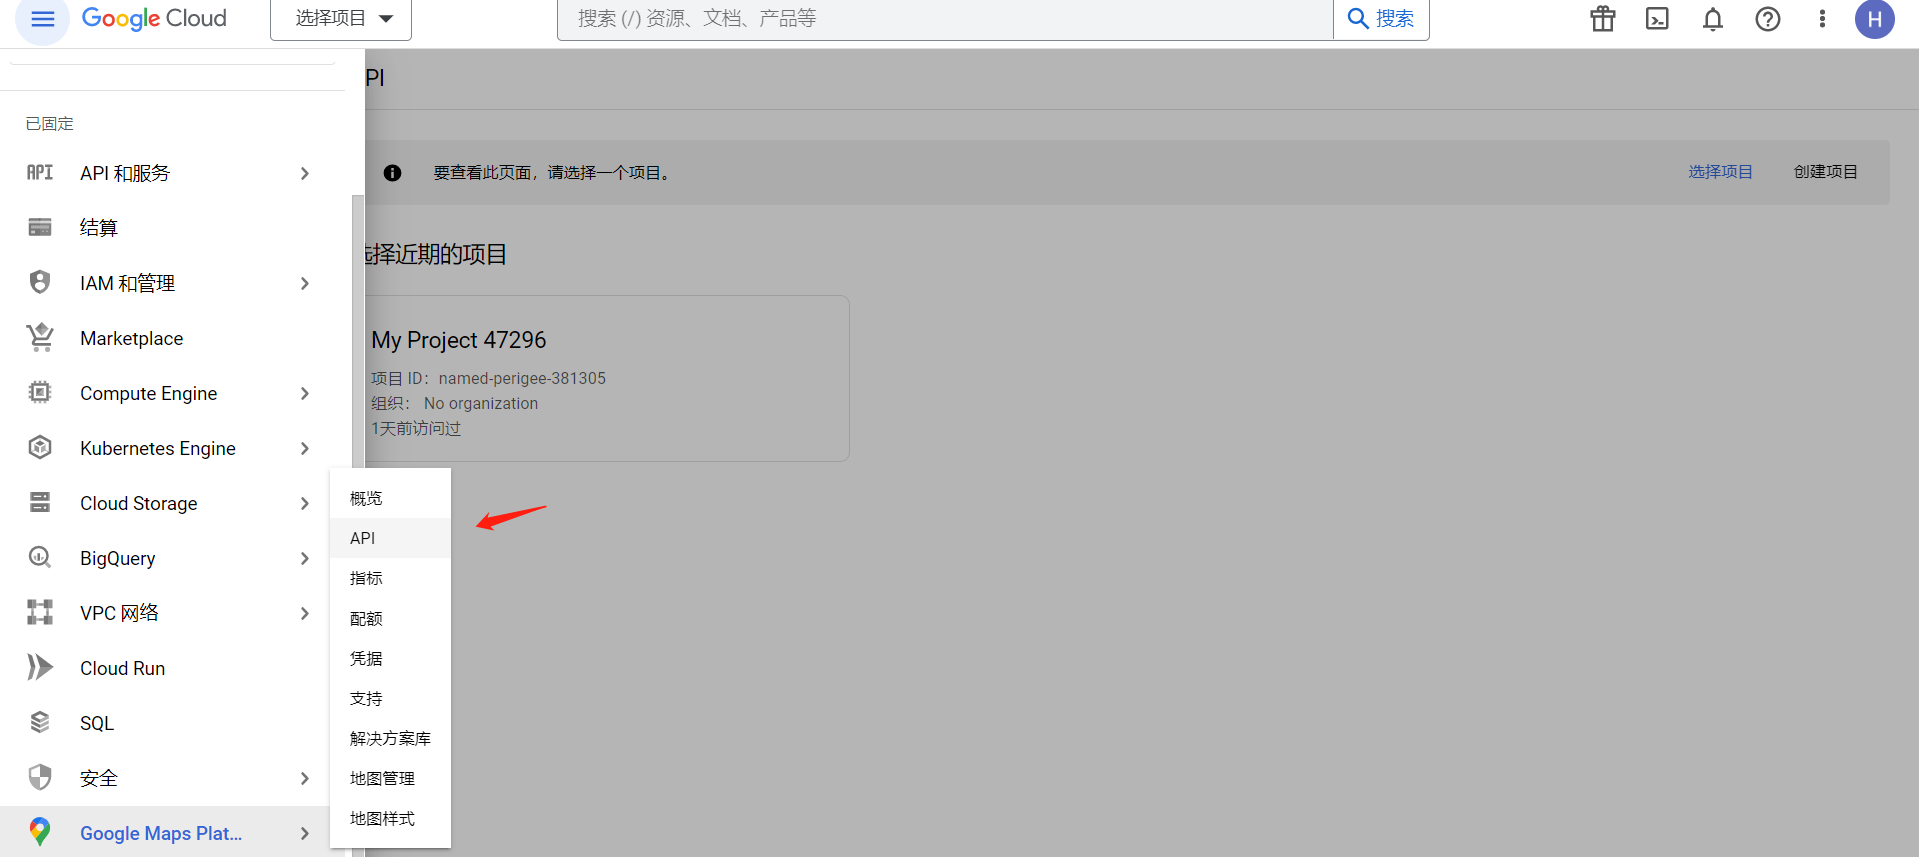Toggle the hamburger navigation menu
The height and width of the screenshot is (857, 1919).
[x=42, y=19]
